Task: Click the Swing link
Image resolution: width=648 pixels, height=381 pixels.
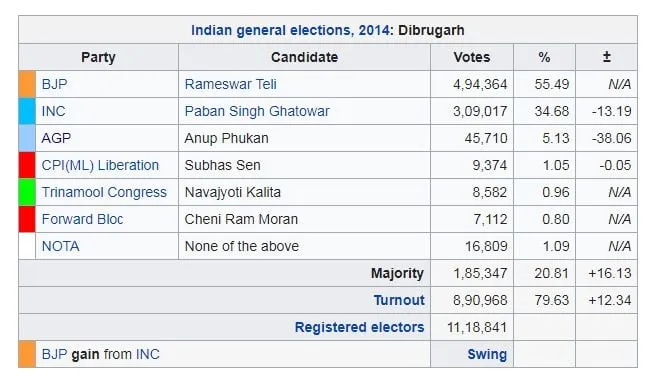Action: click(x=487, y=355)
